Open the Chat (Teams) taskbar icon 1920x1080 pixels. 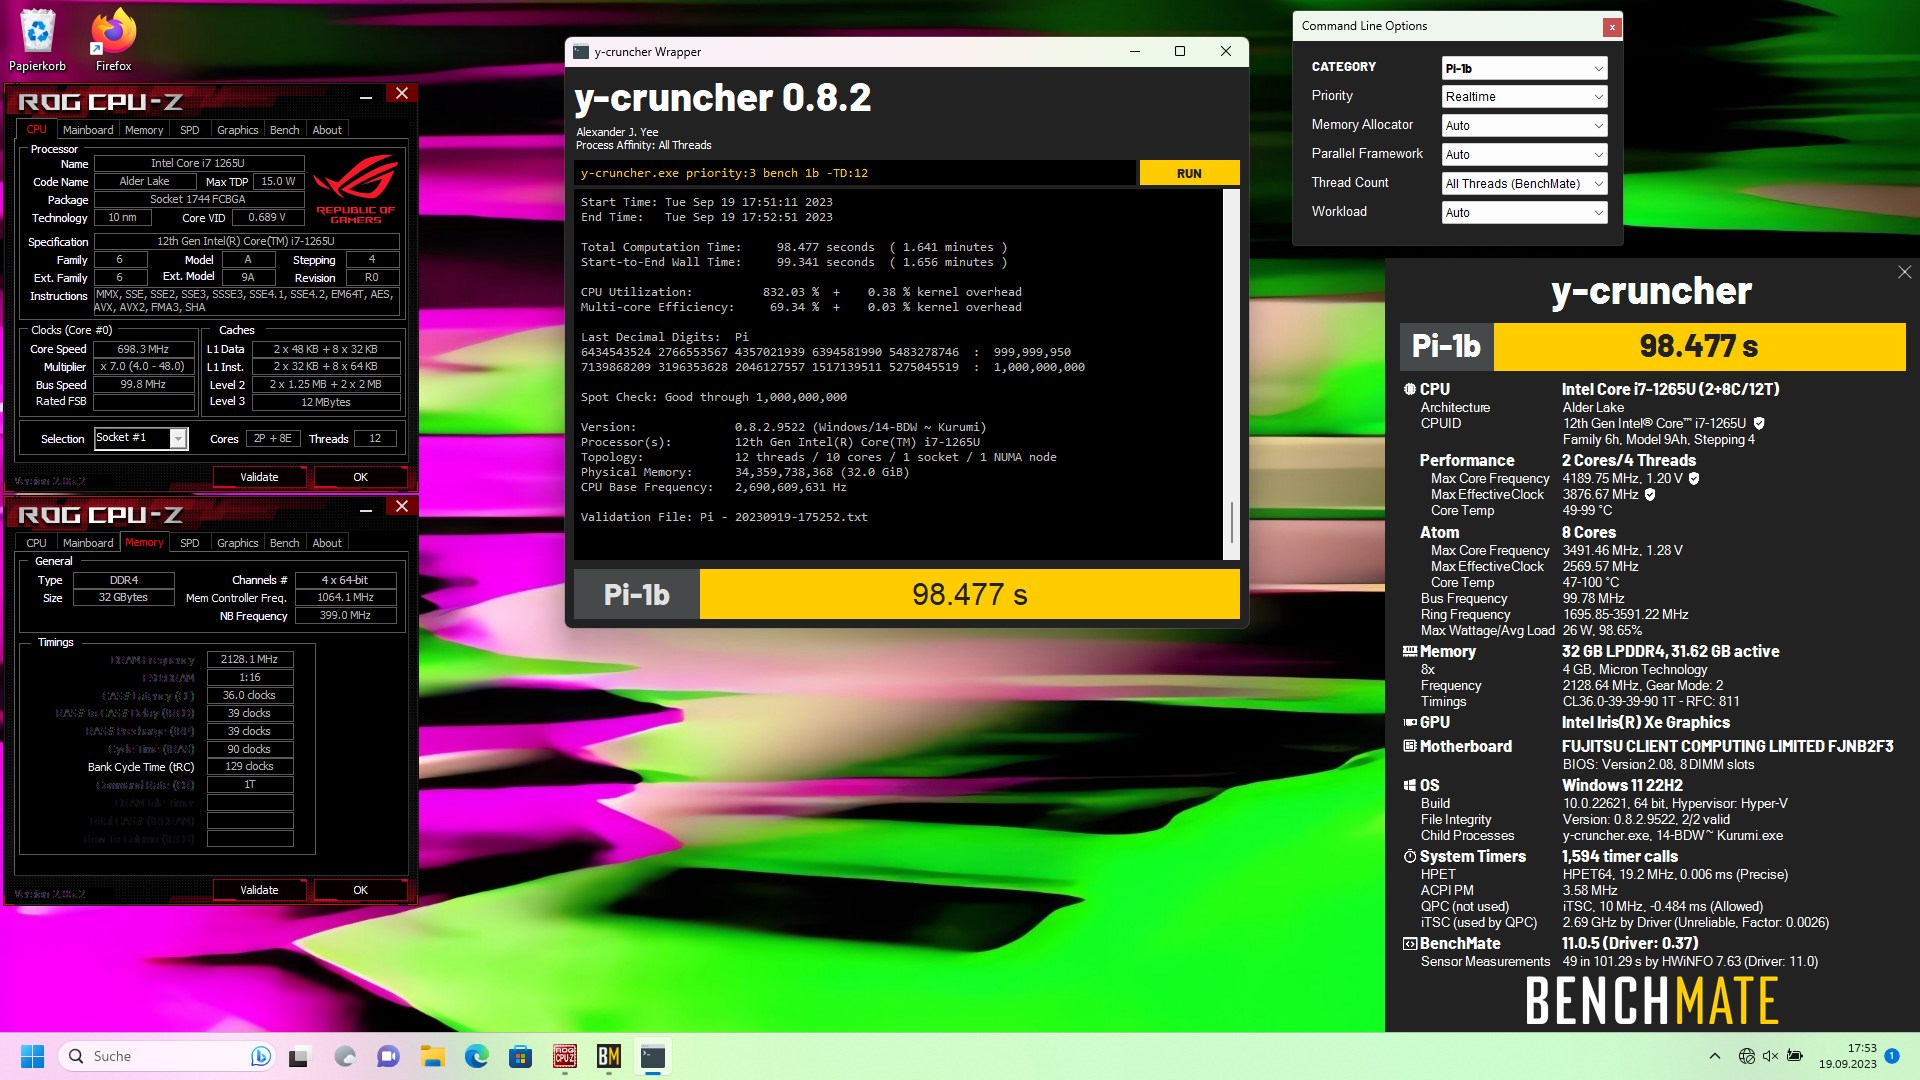pos(388,1056)
